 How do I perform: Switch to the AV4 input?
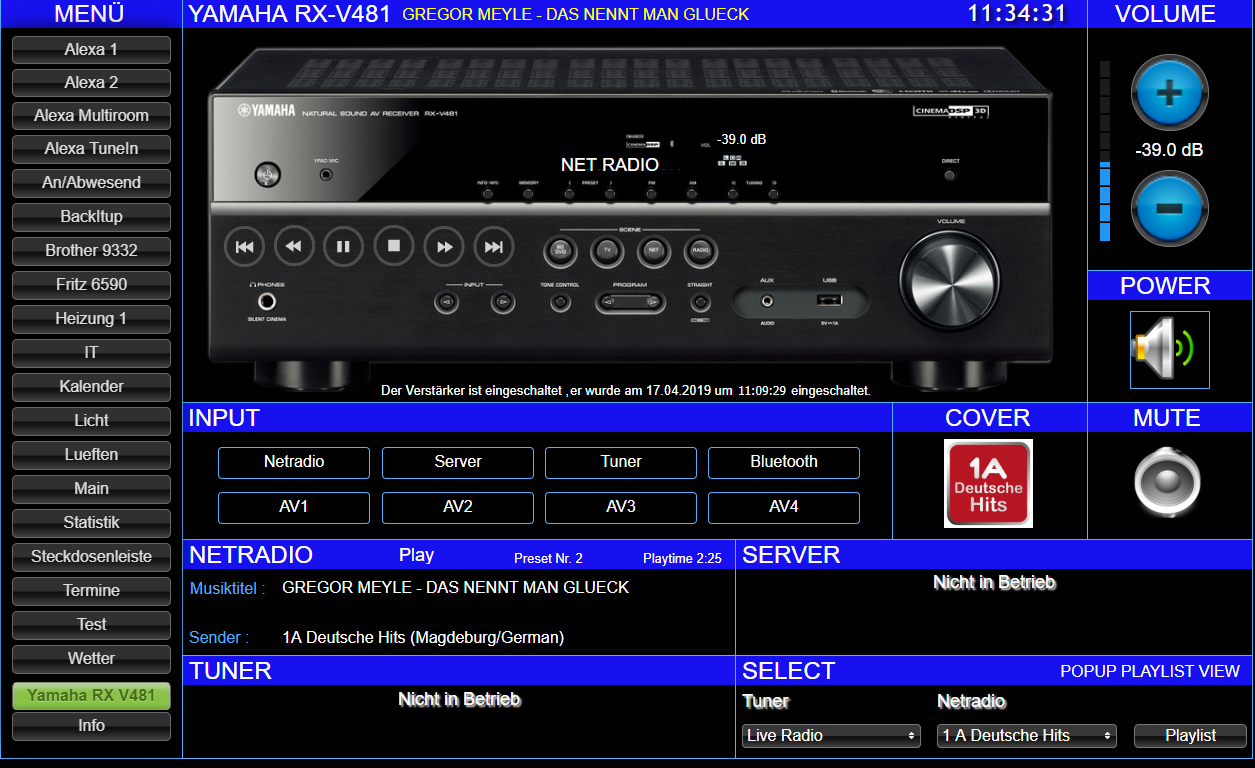click(784, 507)
